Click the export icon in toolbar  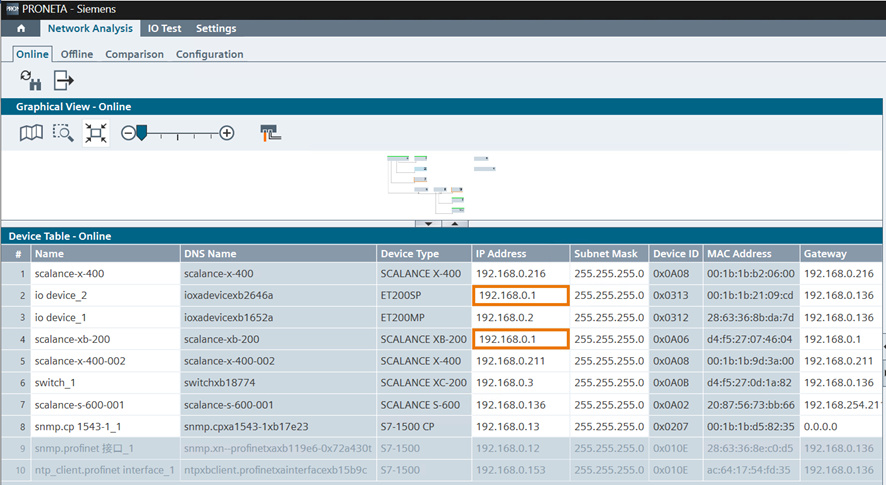coord(63,80)
